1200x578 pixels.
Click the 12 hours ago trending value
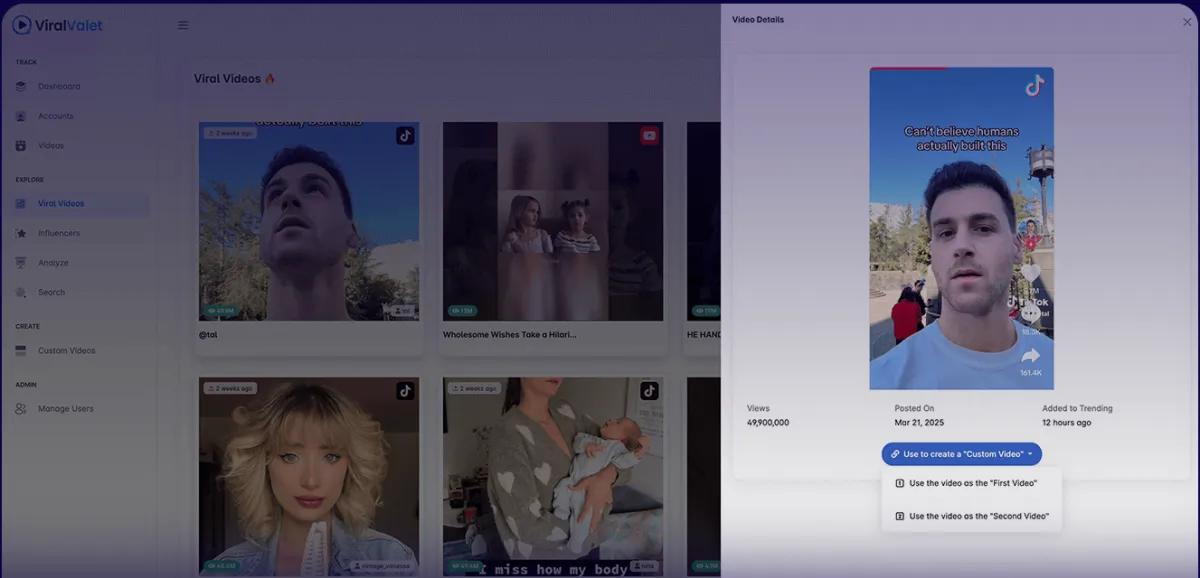click(1067, 423)
